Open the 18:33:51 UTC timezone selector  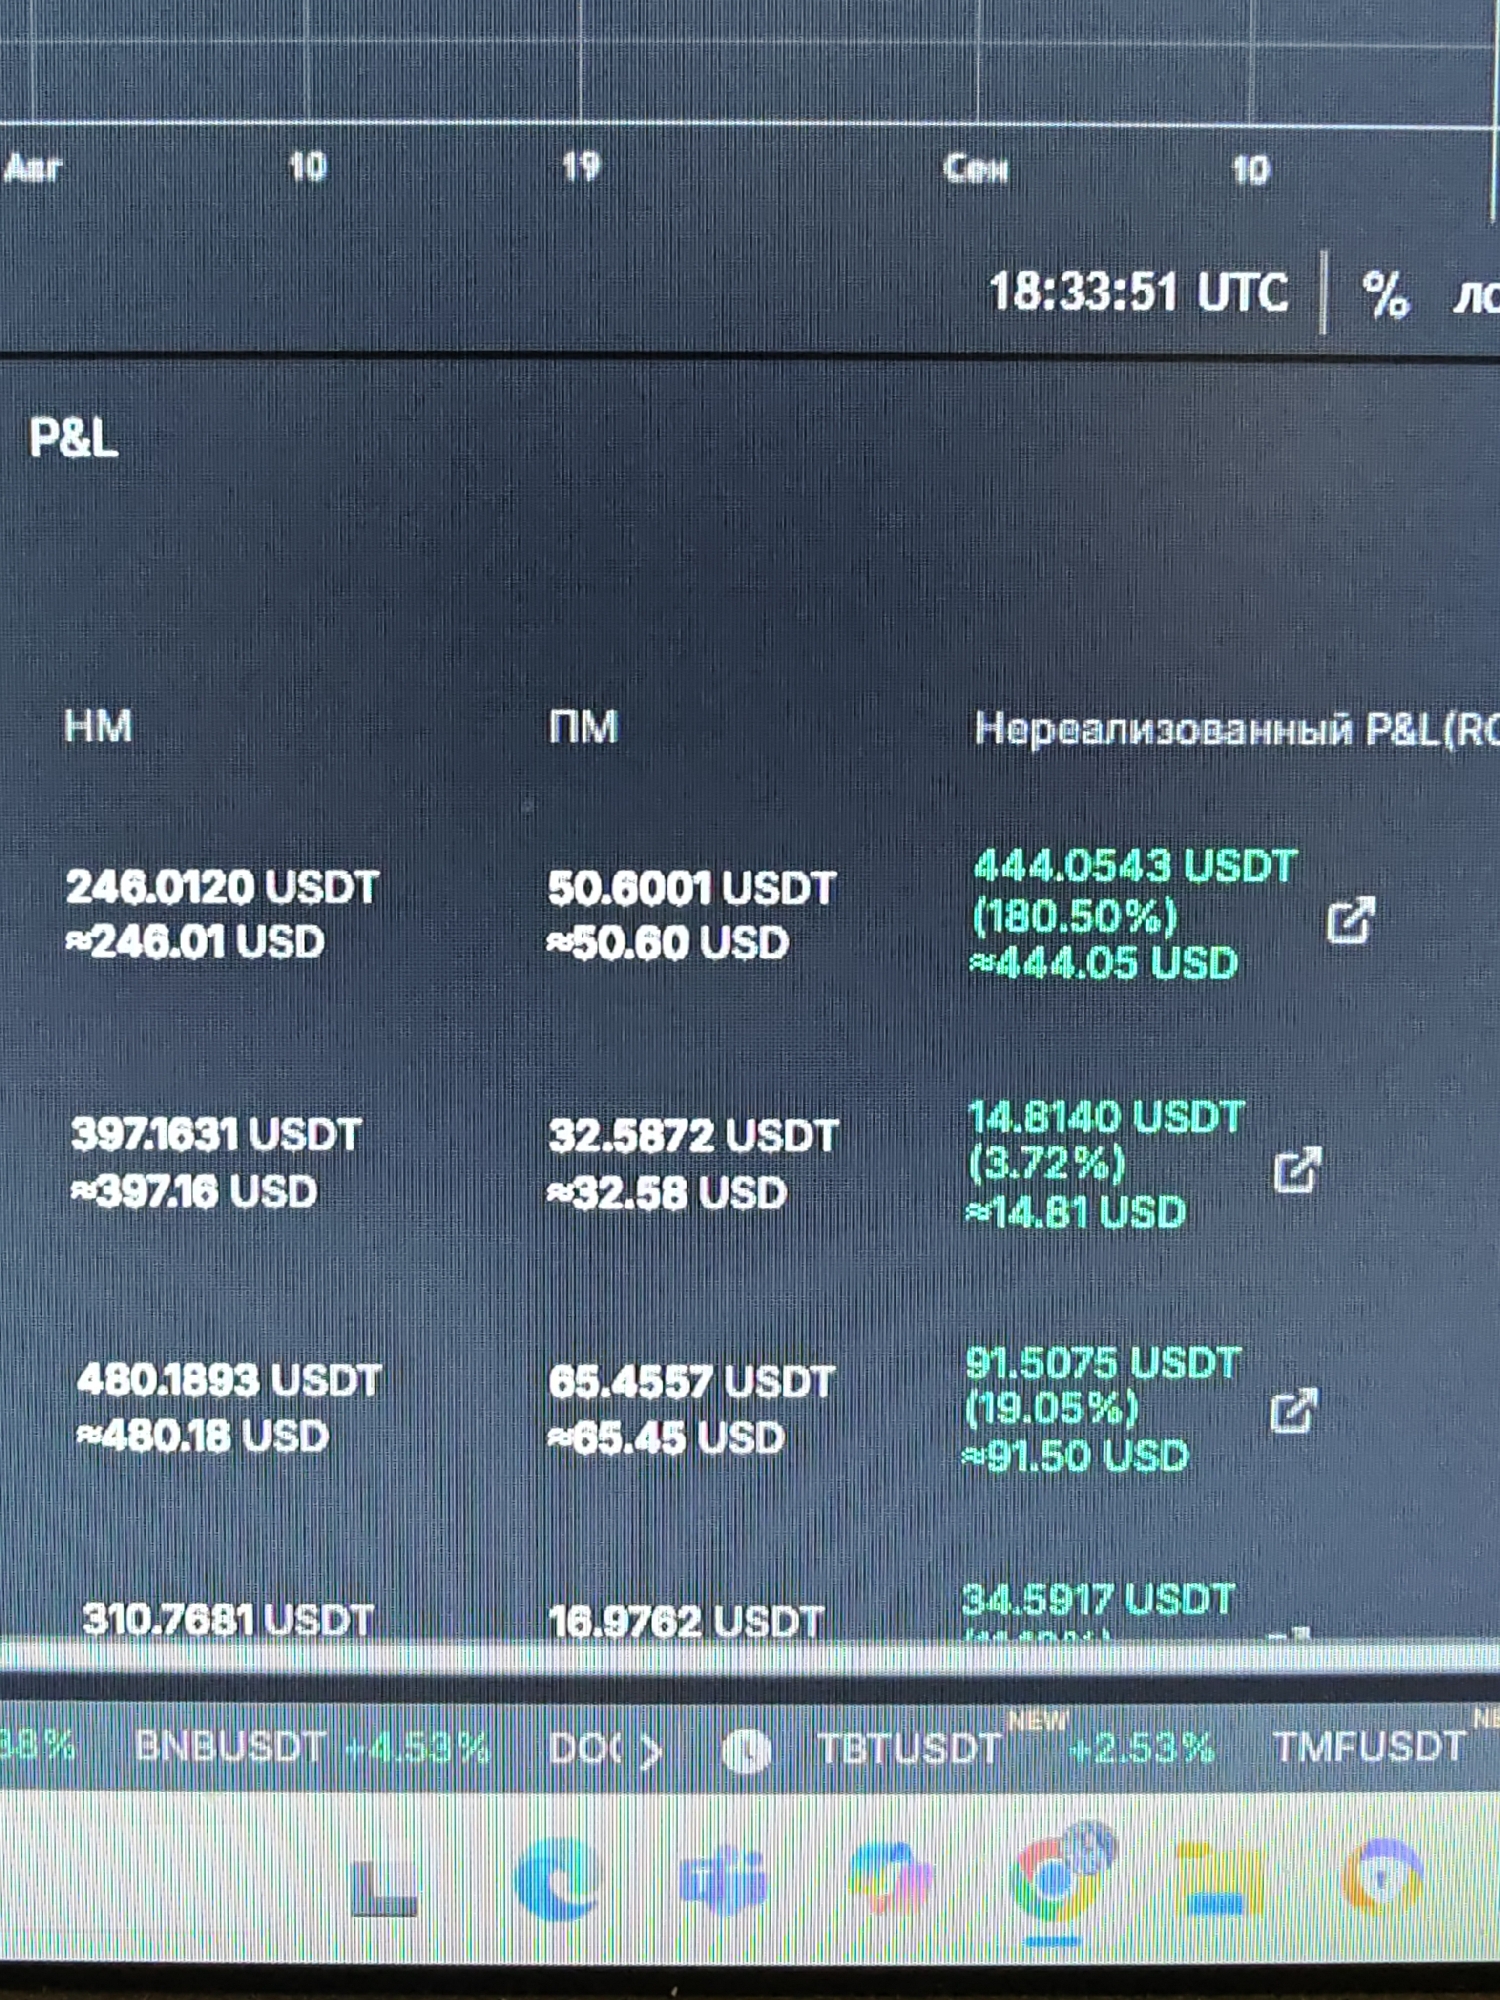pos(1139,292)
